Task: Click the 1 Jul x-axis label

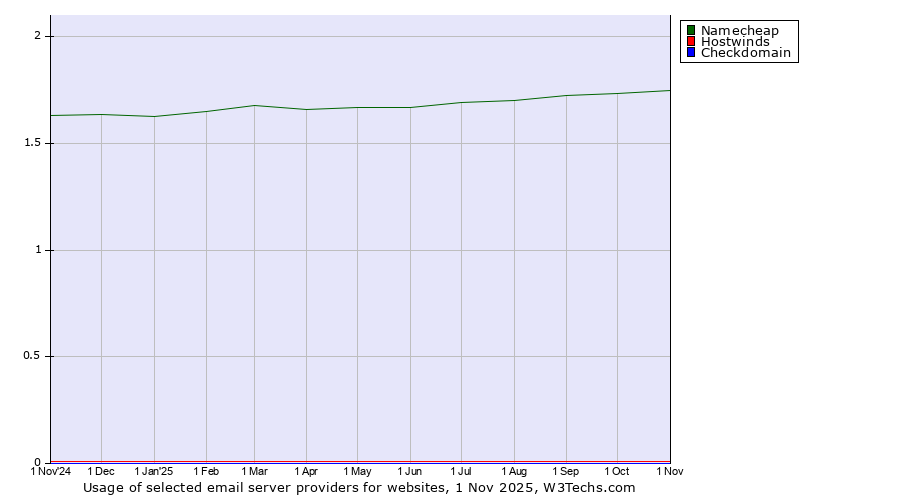Action: point(461,471)
